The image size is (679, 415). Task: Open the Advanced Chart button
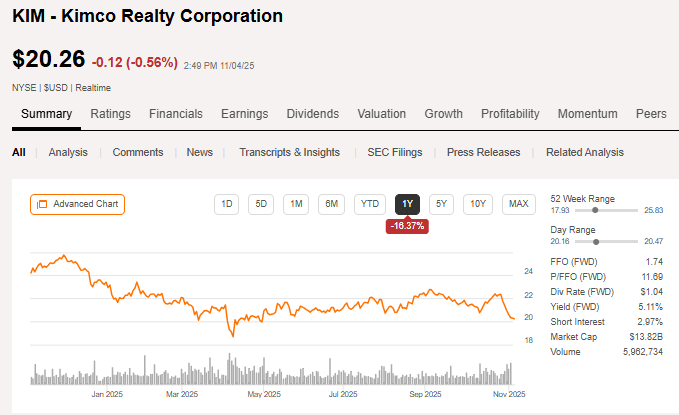pos(77,204)
